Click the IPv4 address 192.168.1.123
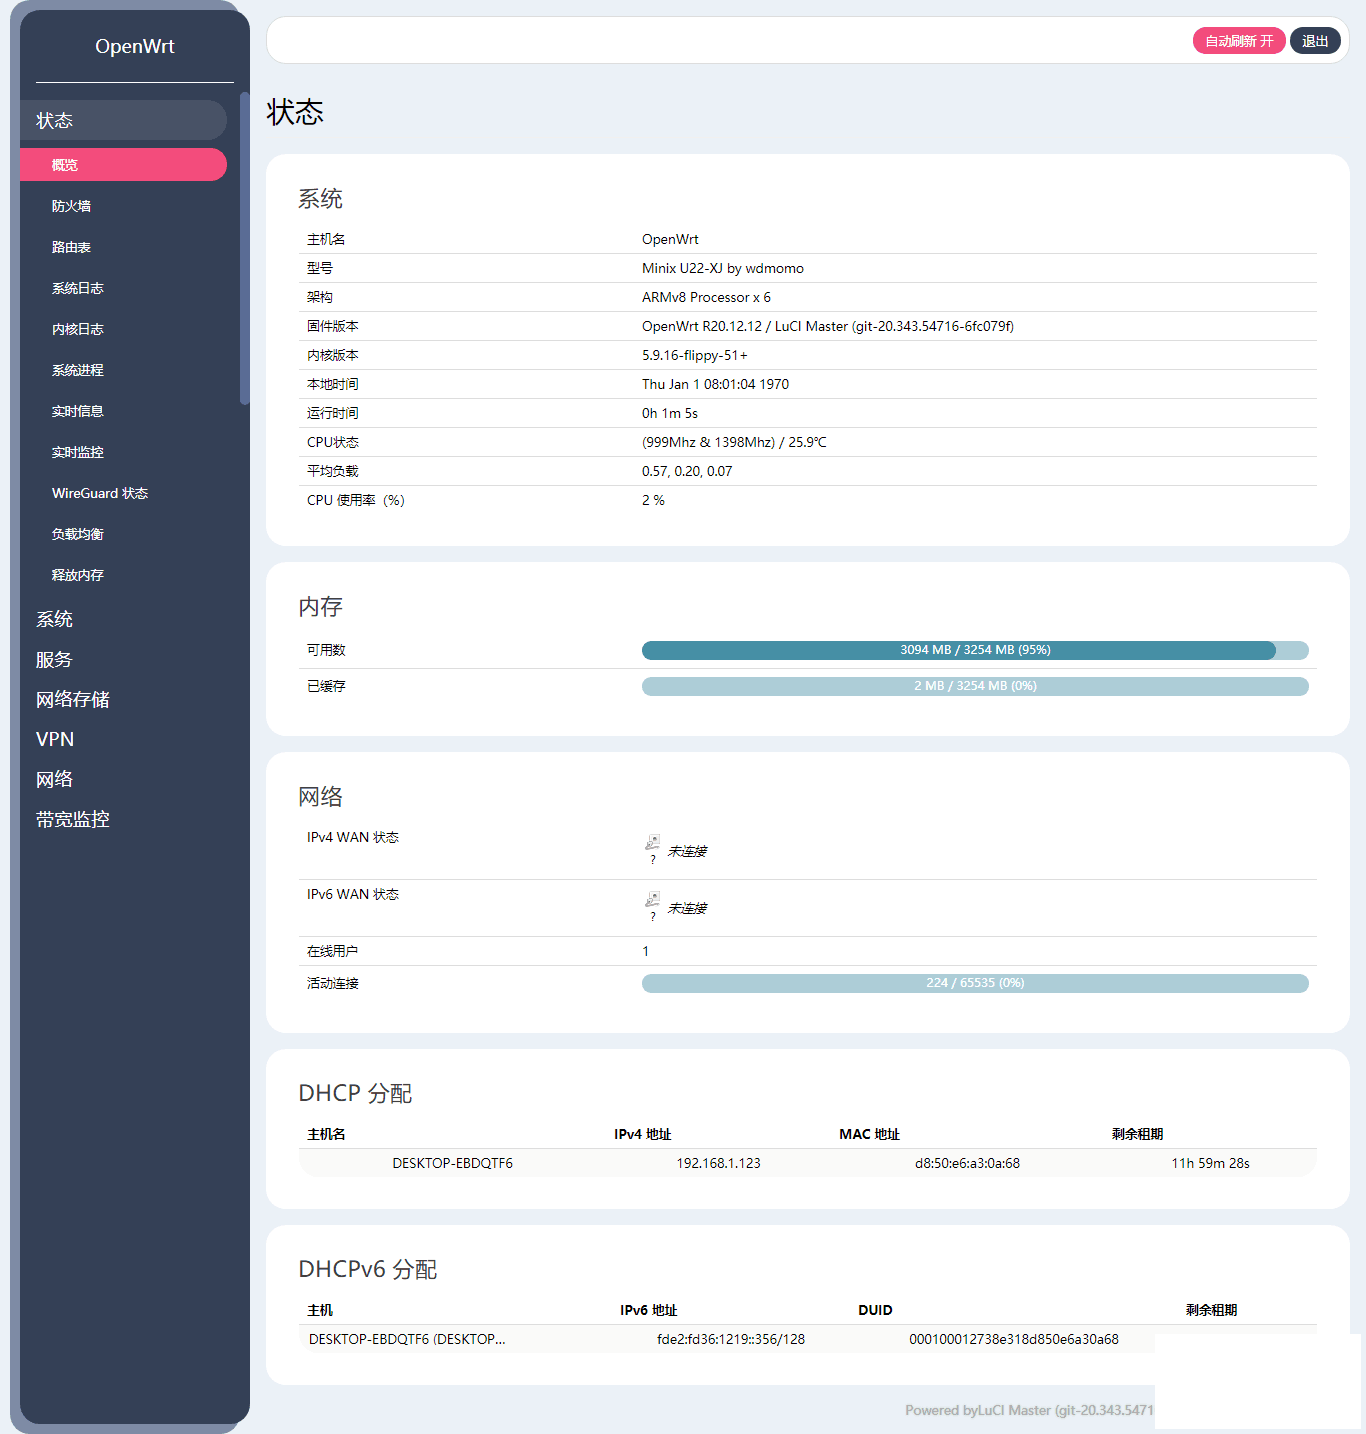This screenshot has width=1366, height=1434. pos(718,1163)
